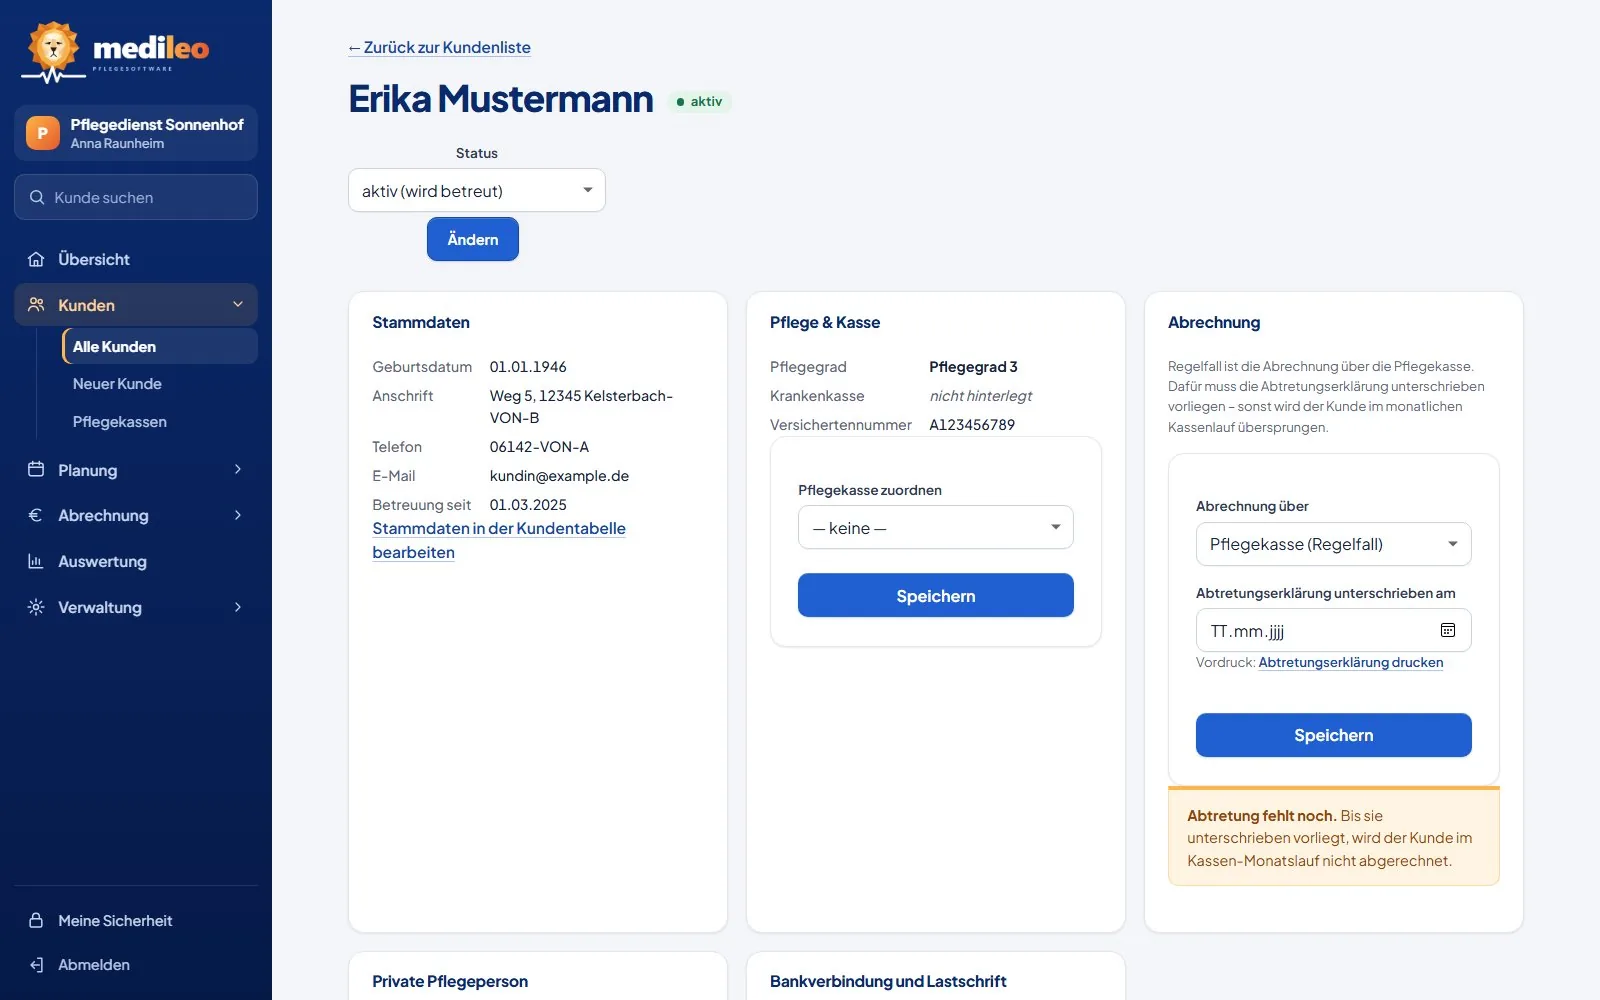This screenshot has width=1600, height=1000.
Task: Click the 'aktiv' status badge
Action: pos(699,101)
